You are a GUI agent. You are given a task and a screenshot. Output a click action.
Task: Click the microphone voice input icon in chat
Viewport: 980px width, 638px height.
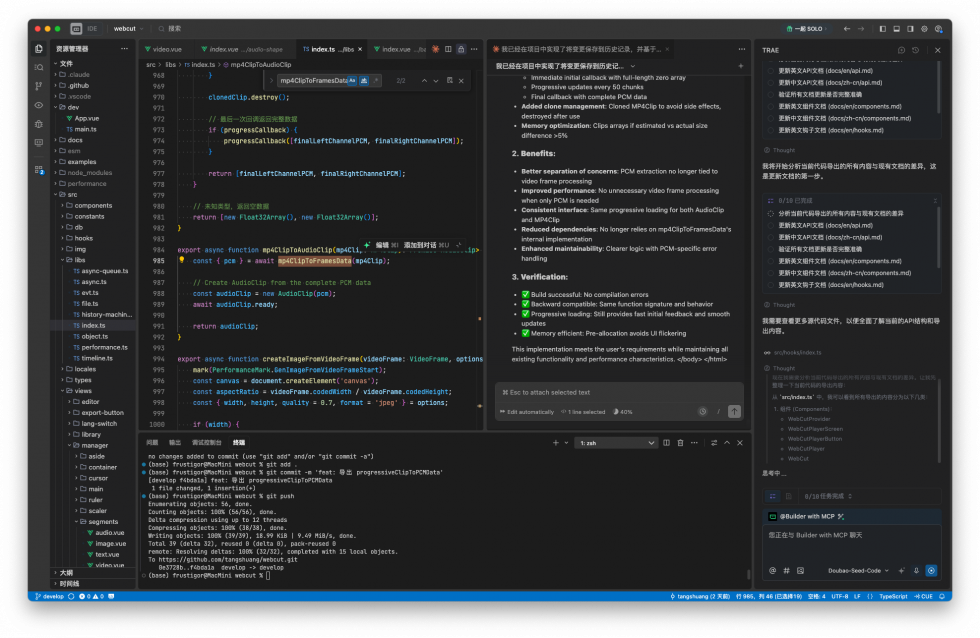[x=917, y=570]
